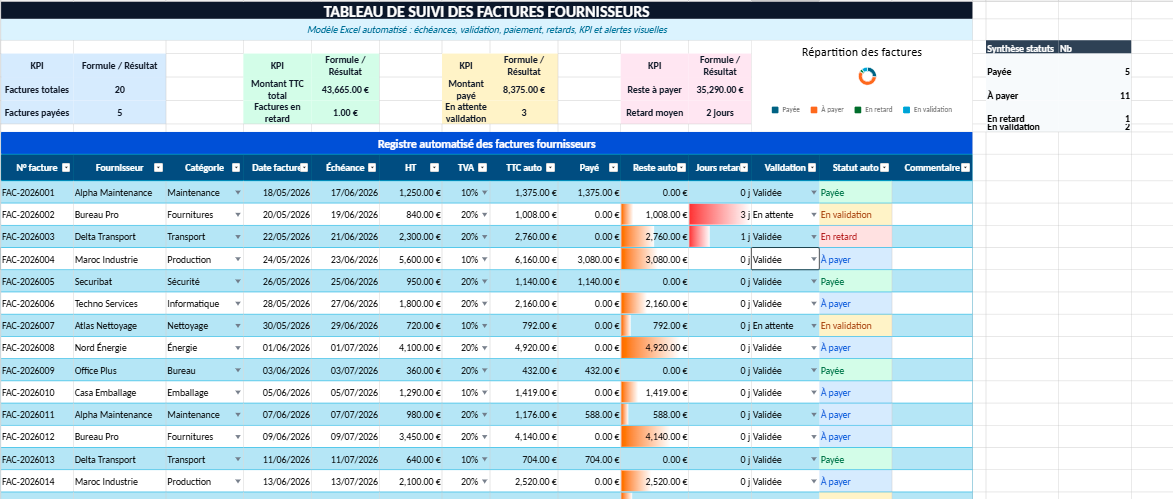The image size is (1173, 499).
Task: Open category dropdown for FAC-2026001 Maintenance
Action: point(238,192)
